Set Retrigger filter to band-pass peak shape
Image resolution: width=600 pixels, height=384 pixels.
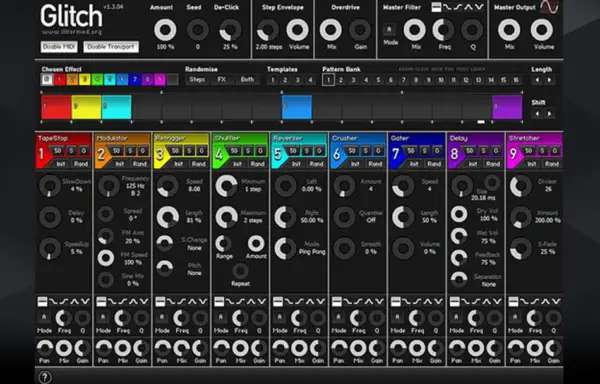[192, 302]
